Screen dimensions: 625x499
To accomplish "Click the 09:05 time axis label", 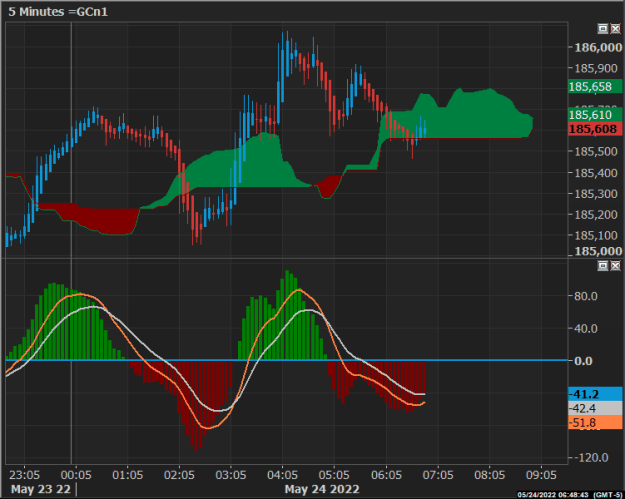I will 541,475.
